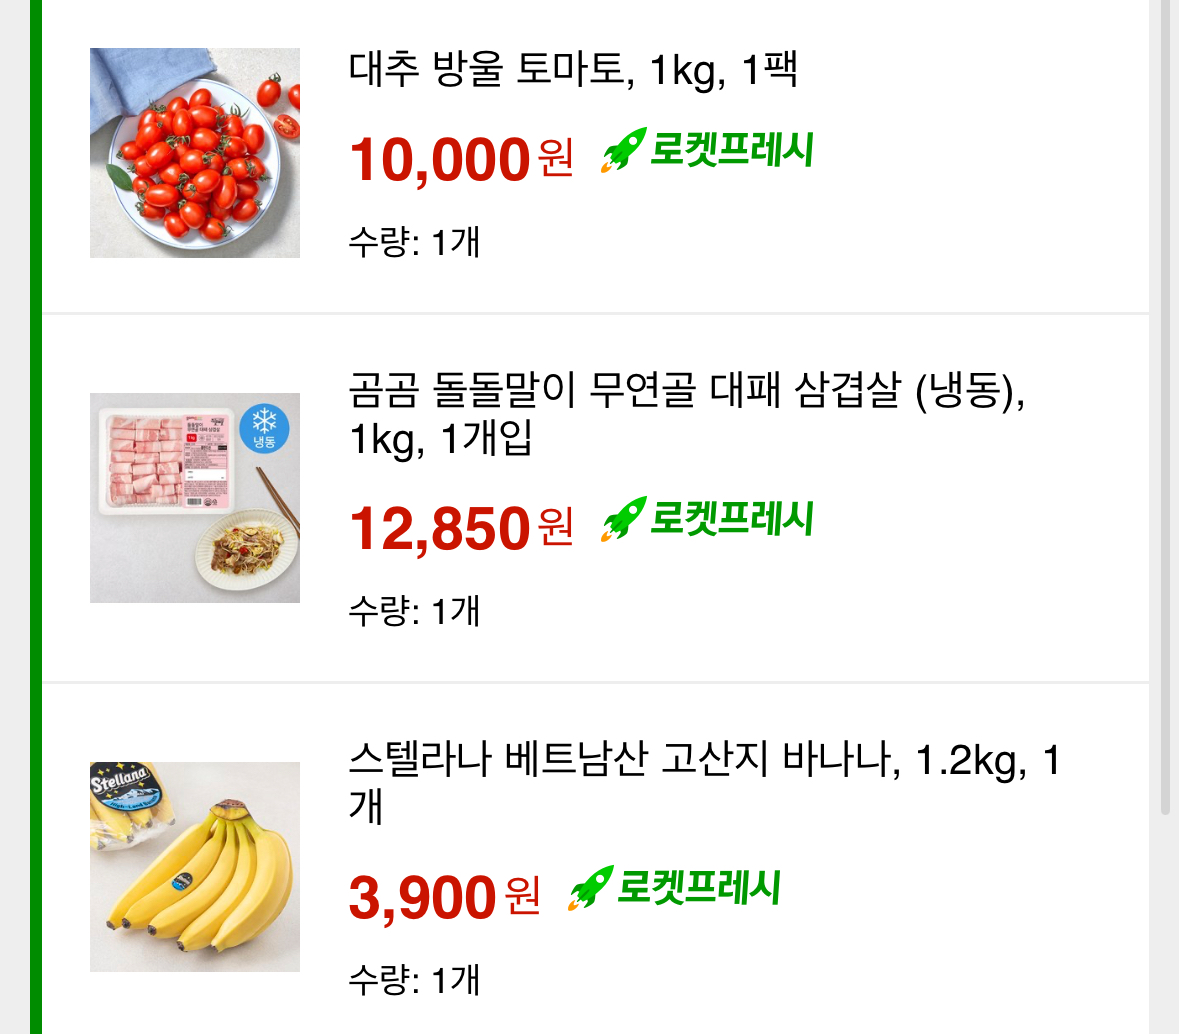The height and width of the screenshot is (1034, 1179).
Task: Click the 10,000원 price
Action: (461, 159)
